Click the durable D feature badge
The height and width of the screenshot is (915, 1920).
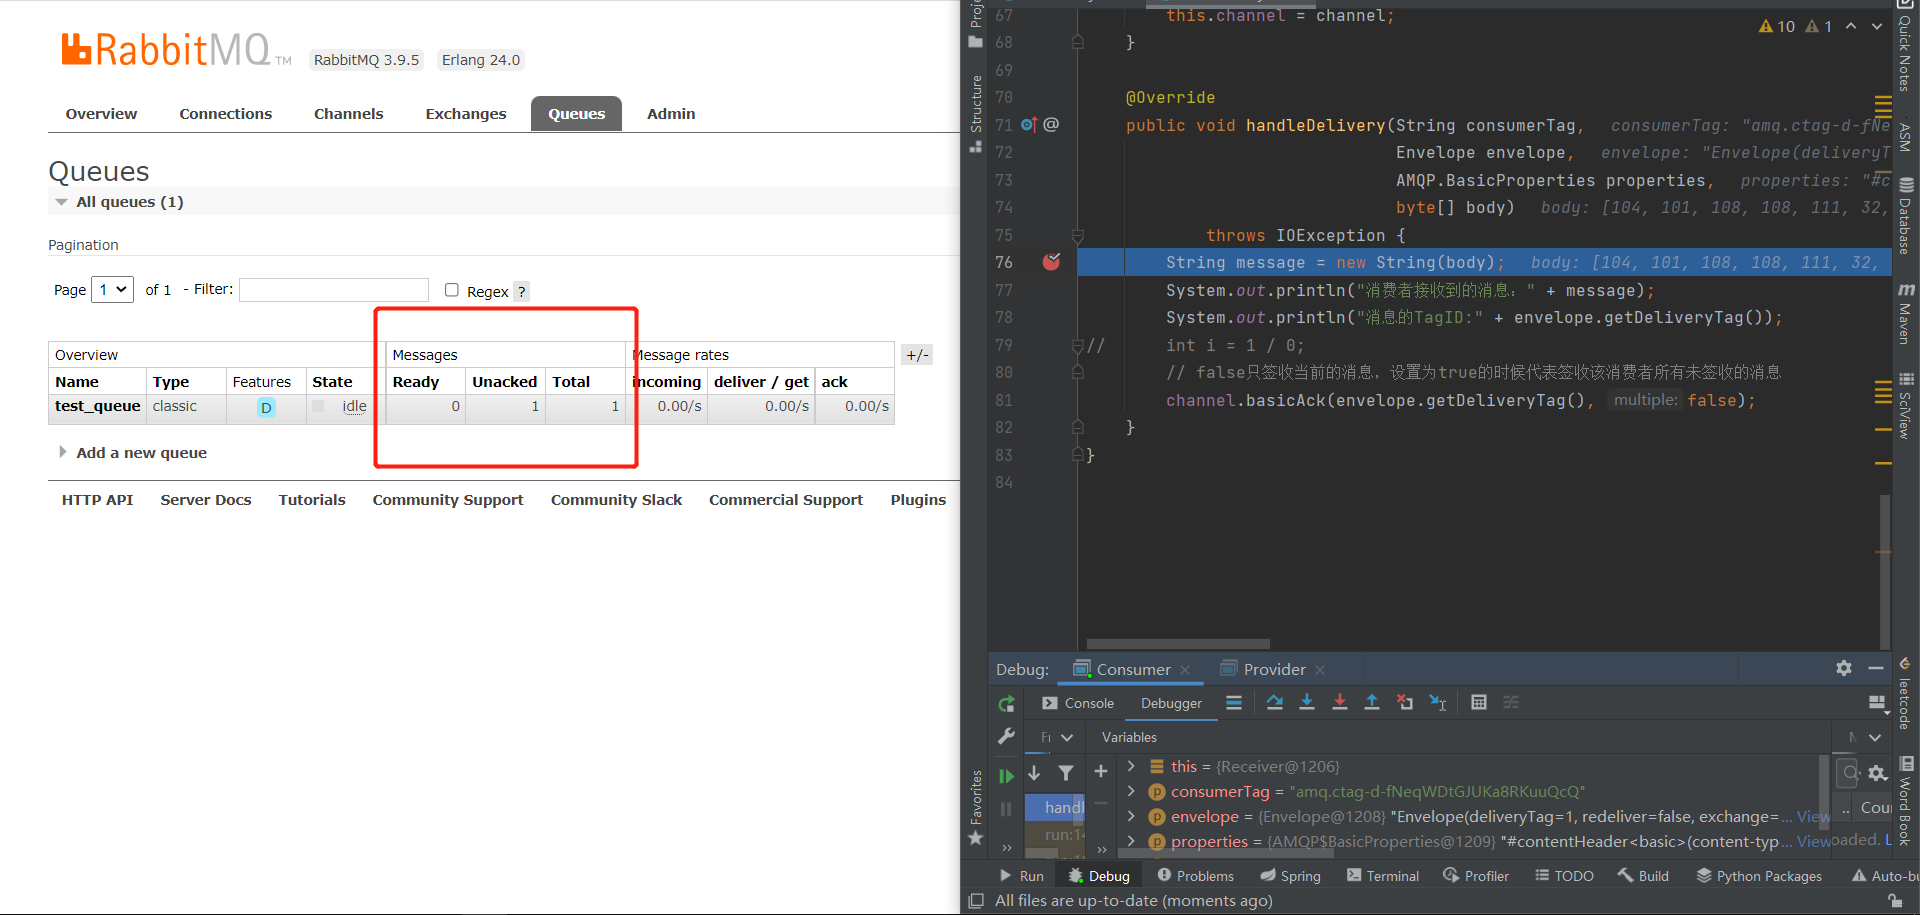click(266, 408)
